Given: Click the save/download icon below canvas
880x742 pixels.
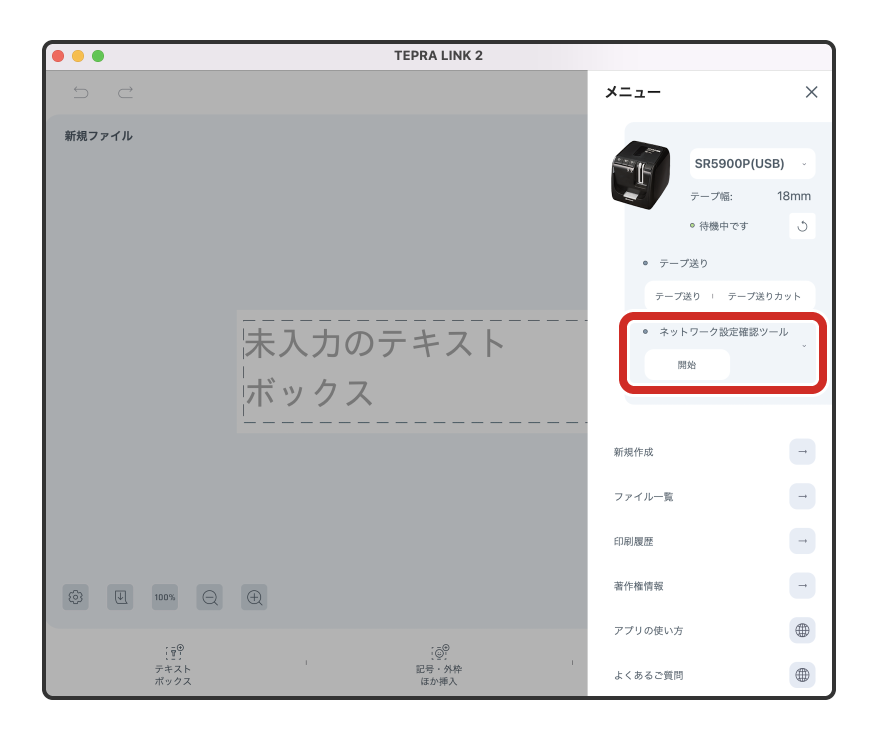Looking at the screenshot, I should [120, 597].
